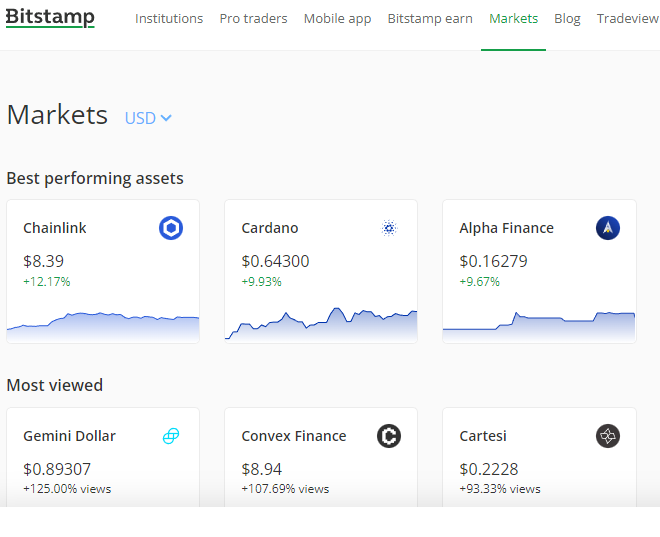Select the Markets tab

(x=514, y=19)
